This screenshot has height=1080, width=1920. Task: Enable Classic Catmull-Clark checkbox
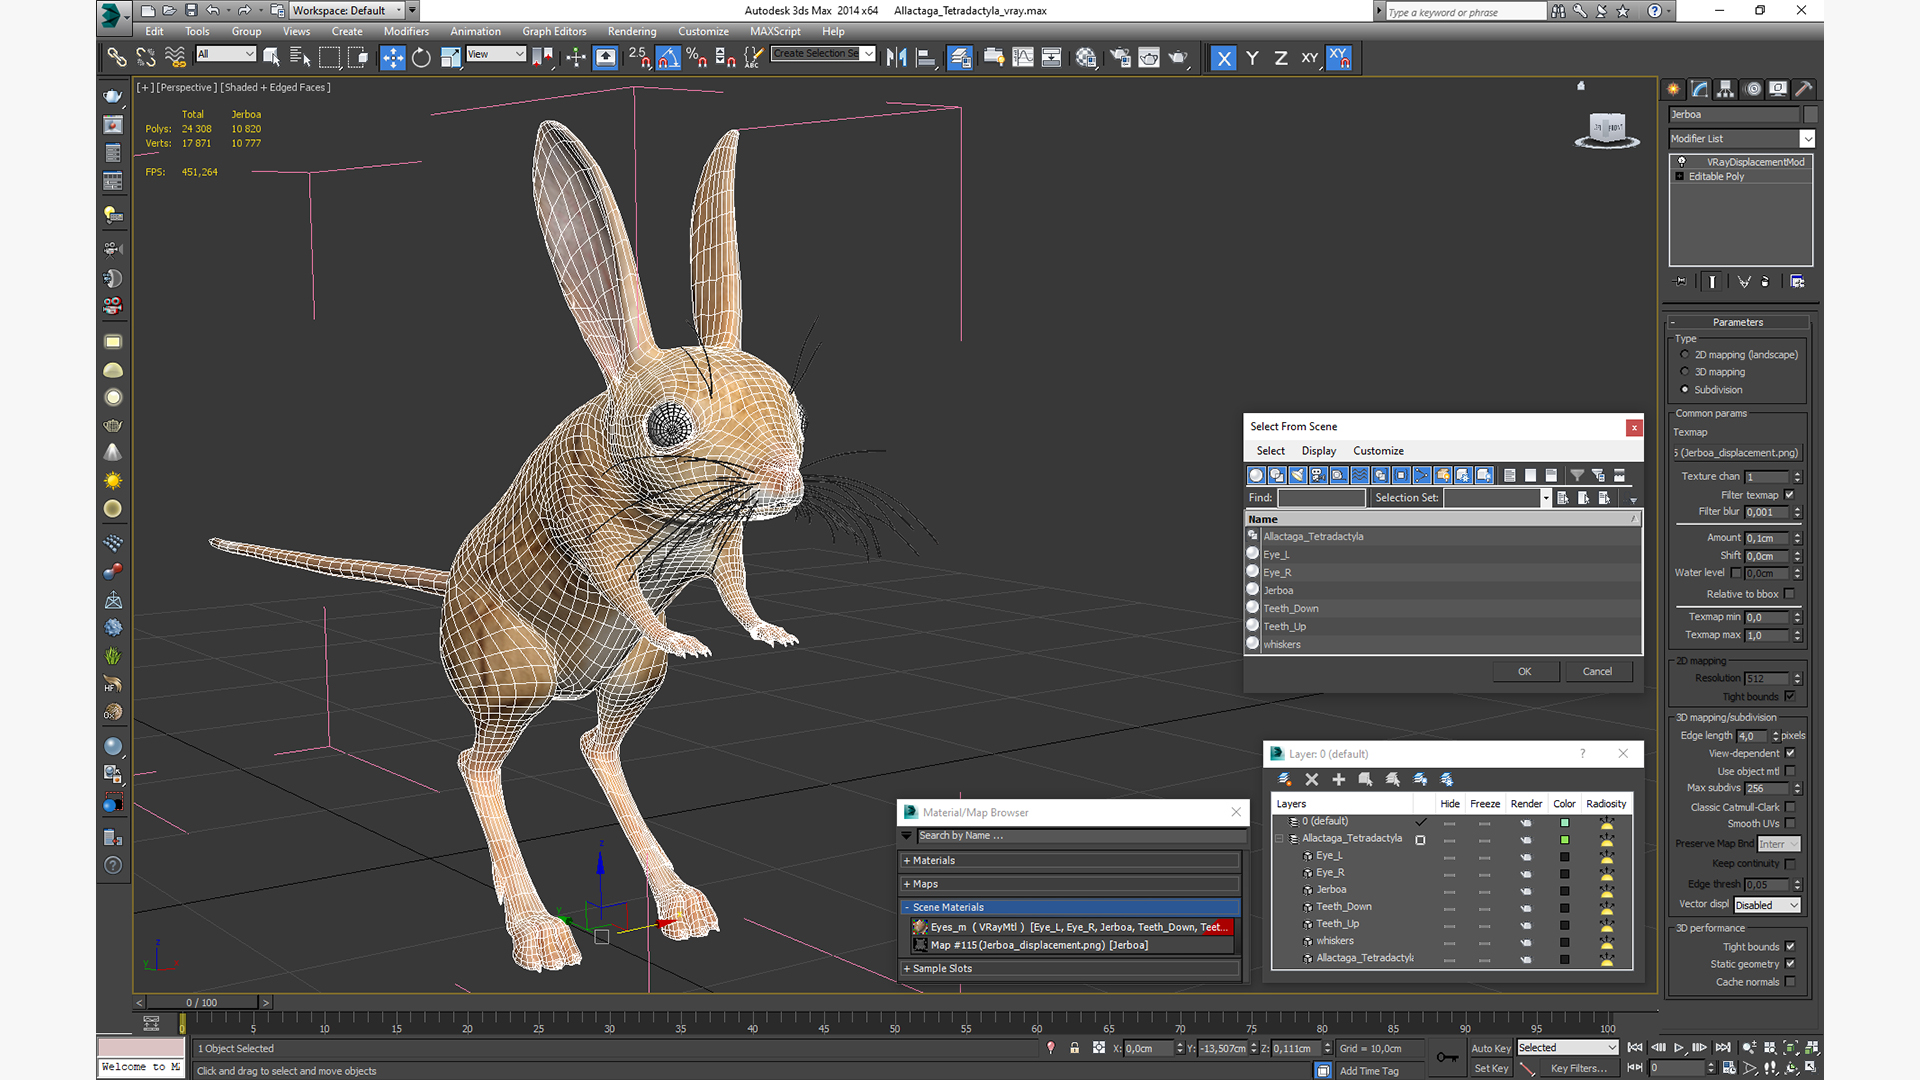[1790, 807]
